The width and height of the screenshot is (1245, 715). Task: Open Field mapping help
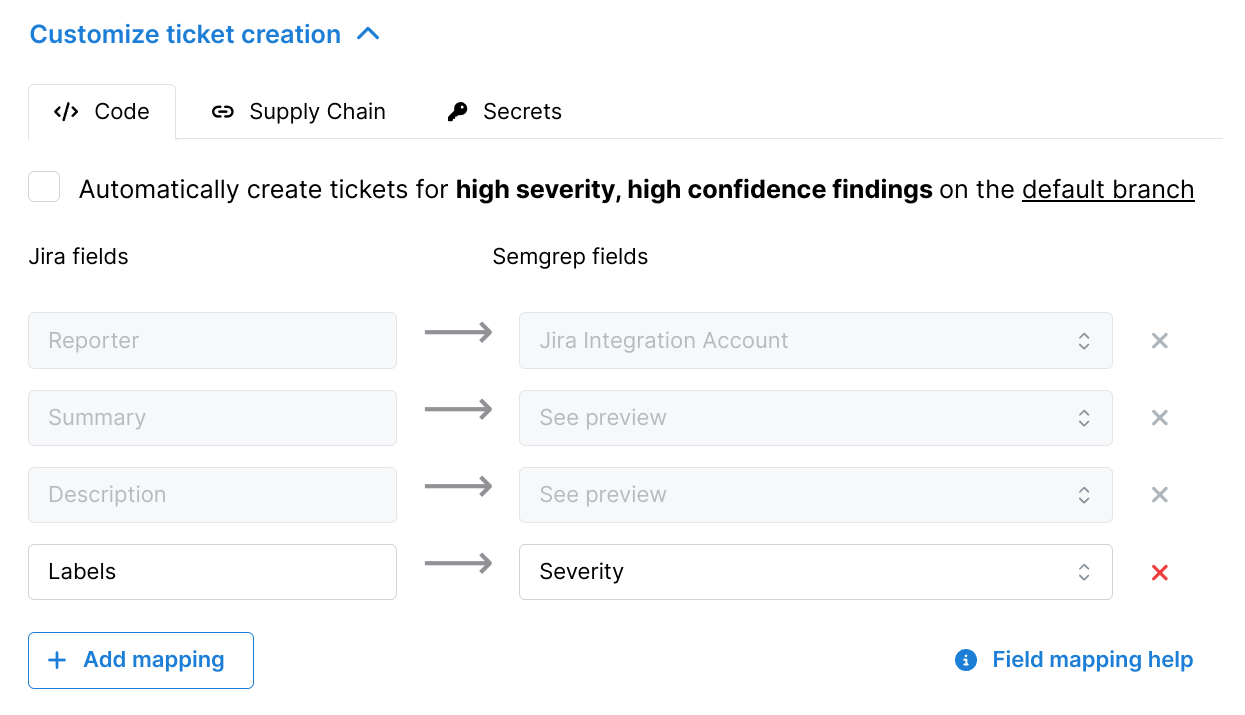point(1092,659)
